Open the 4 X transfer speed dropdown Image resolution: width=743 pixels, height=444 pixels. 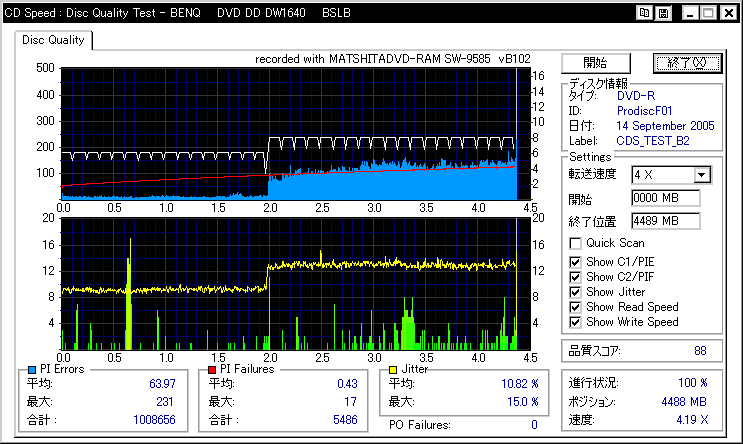coord(701,175)
